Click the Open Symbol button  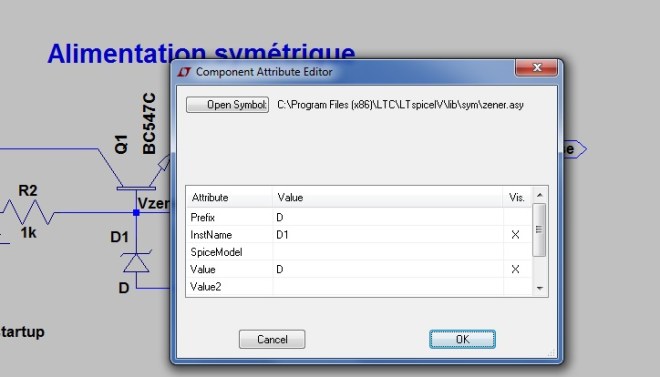pyautogui.click(x=227, y=105)
